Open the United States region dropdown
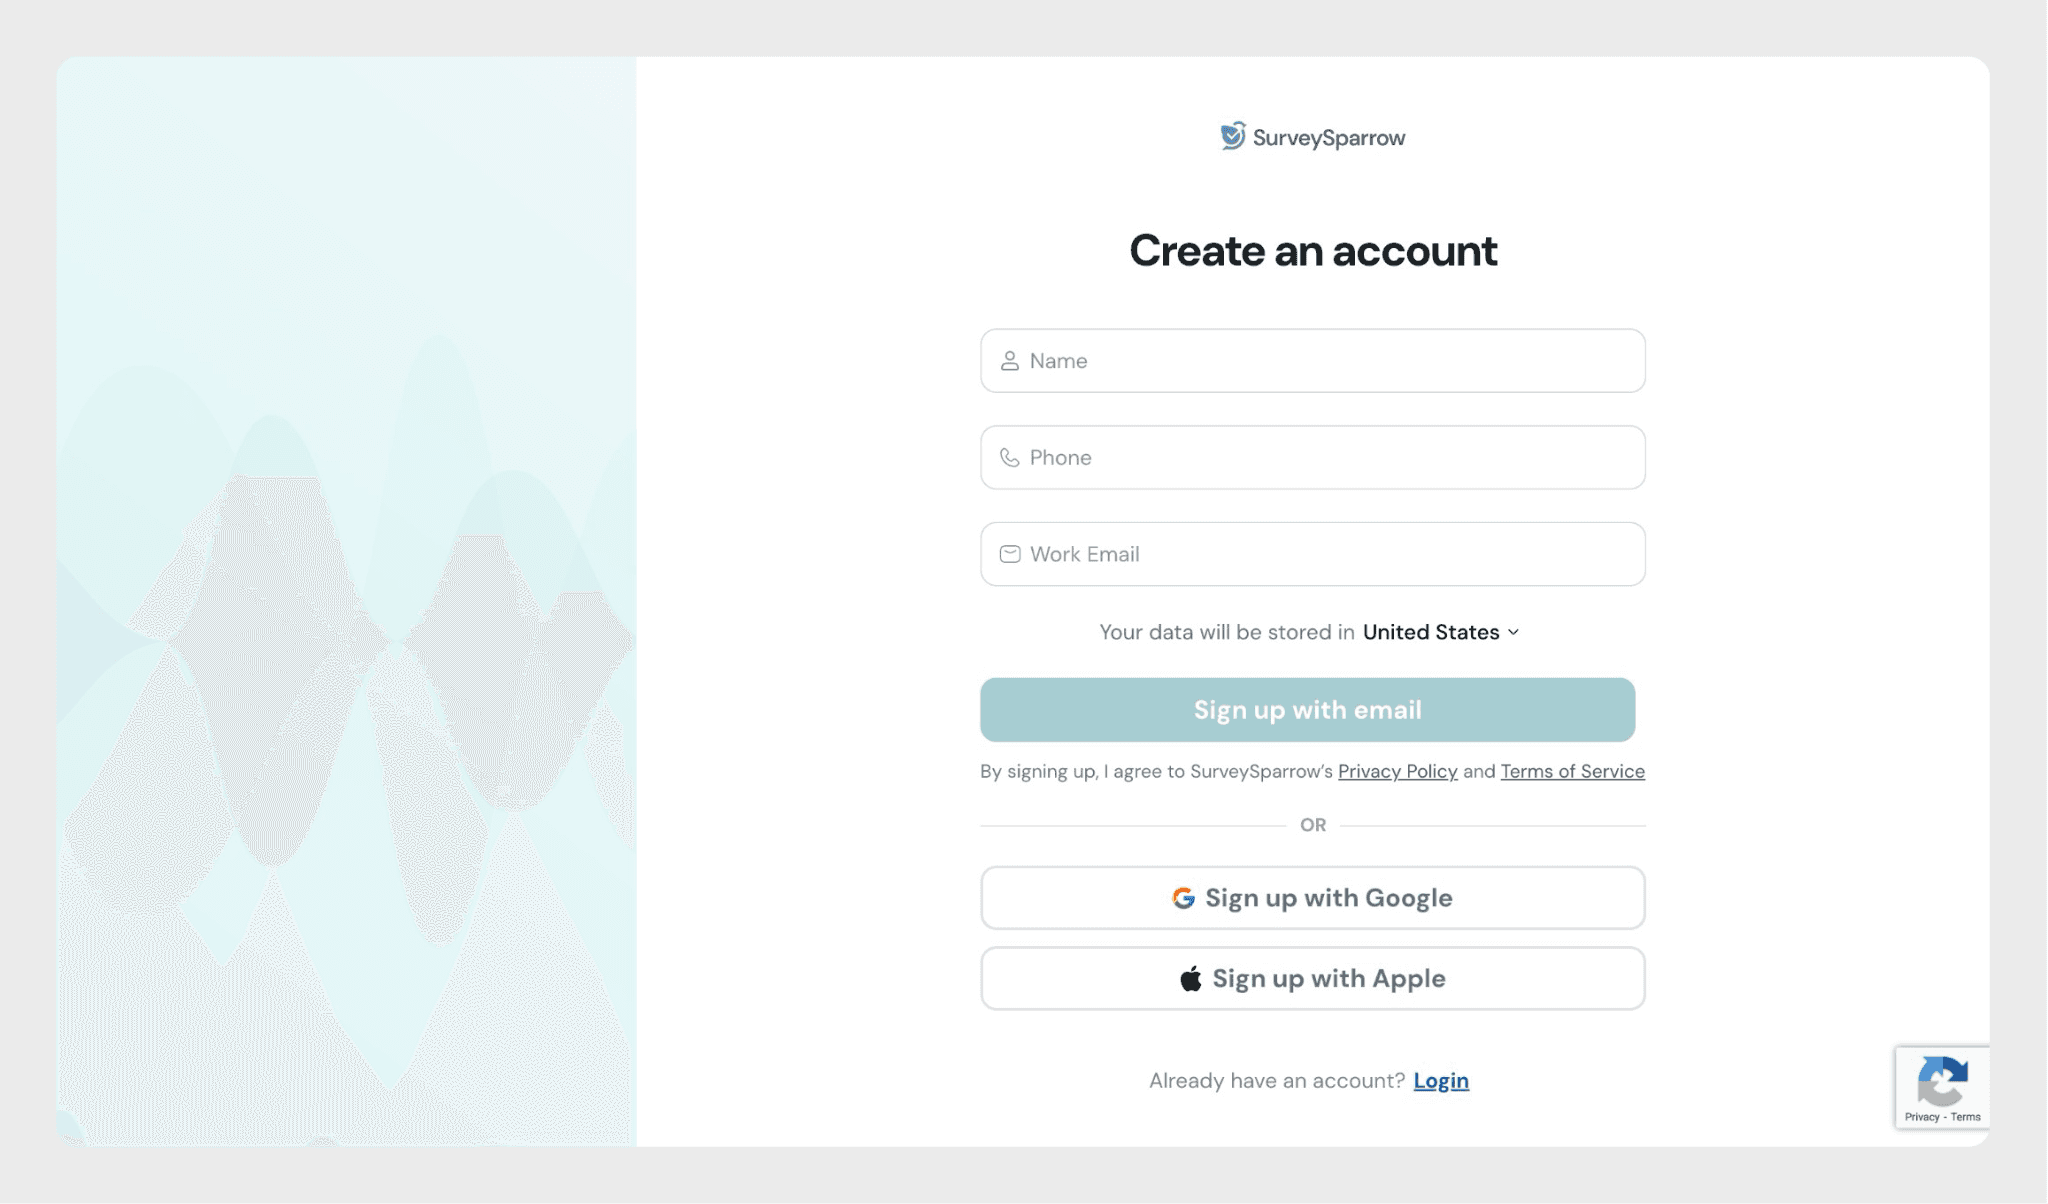The image size is (2048, 1204). 1431,632
